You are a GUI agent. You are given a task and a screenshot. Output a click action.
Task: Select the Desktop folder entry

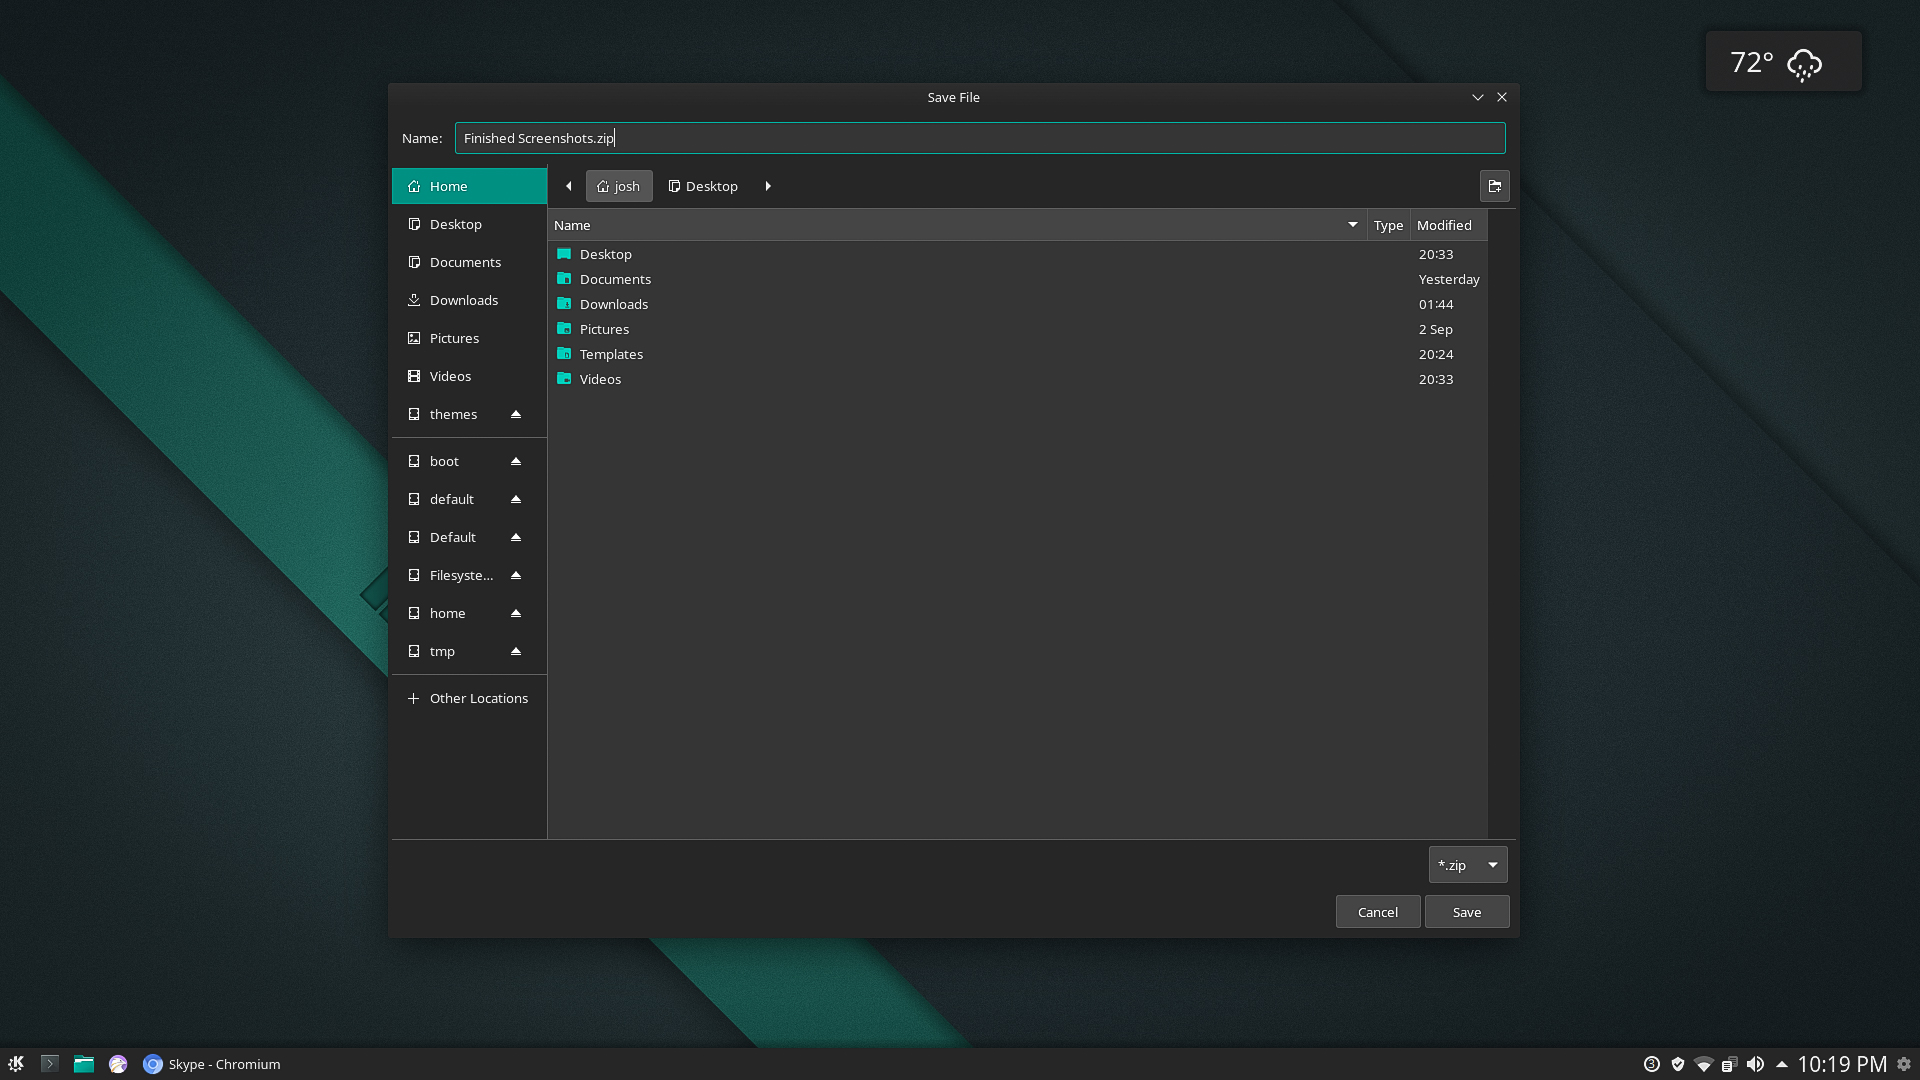click(605, 253)
